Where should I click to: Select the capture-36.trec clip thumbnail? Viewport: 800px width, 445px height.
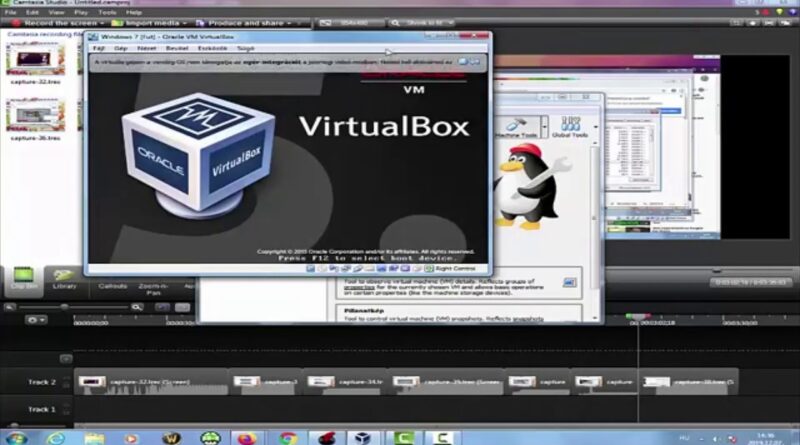(35, 115)
